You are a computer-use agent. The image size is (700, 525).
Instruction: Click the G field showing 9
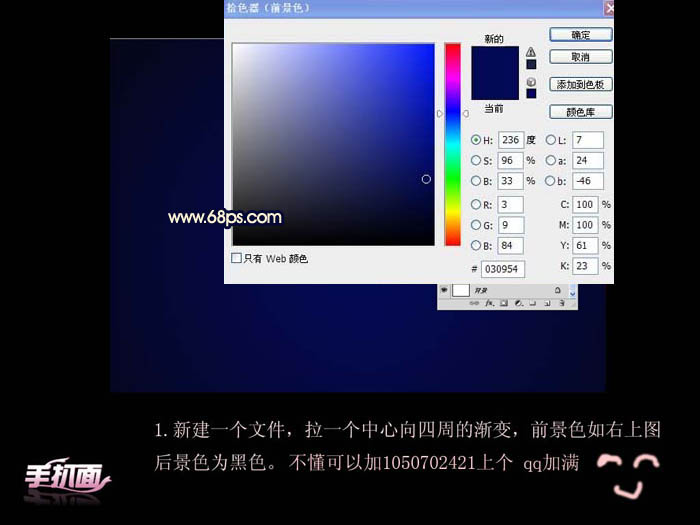click(x=511, y=225)
